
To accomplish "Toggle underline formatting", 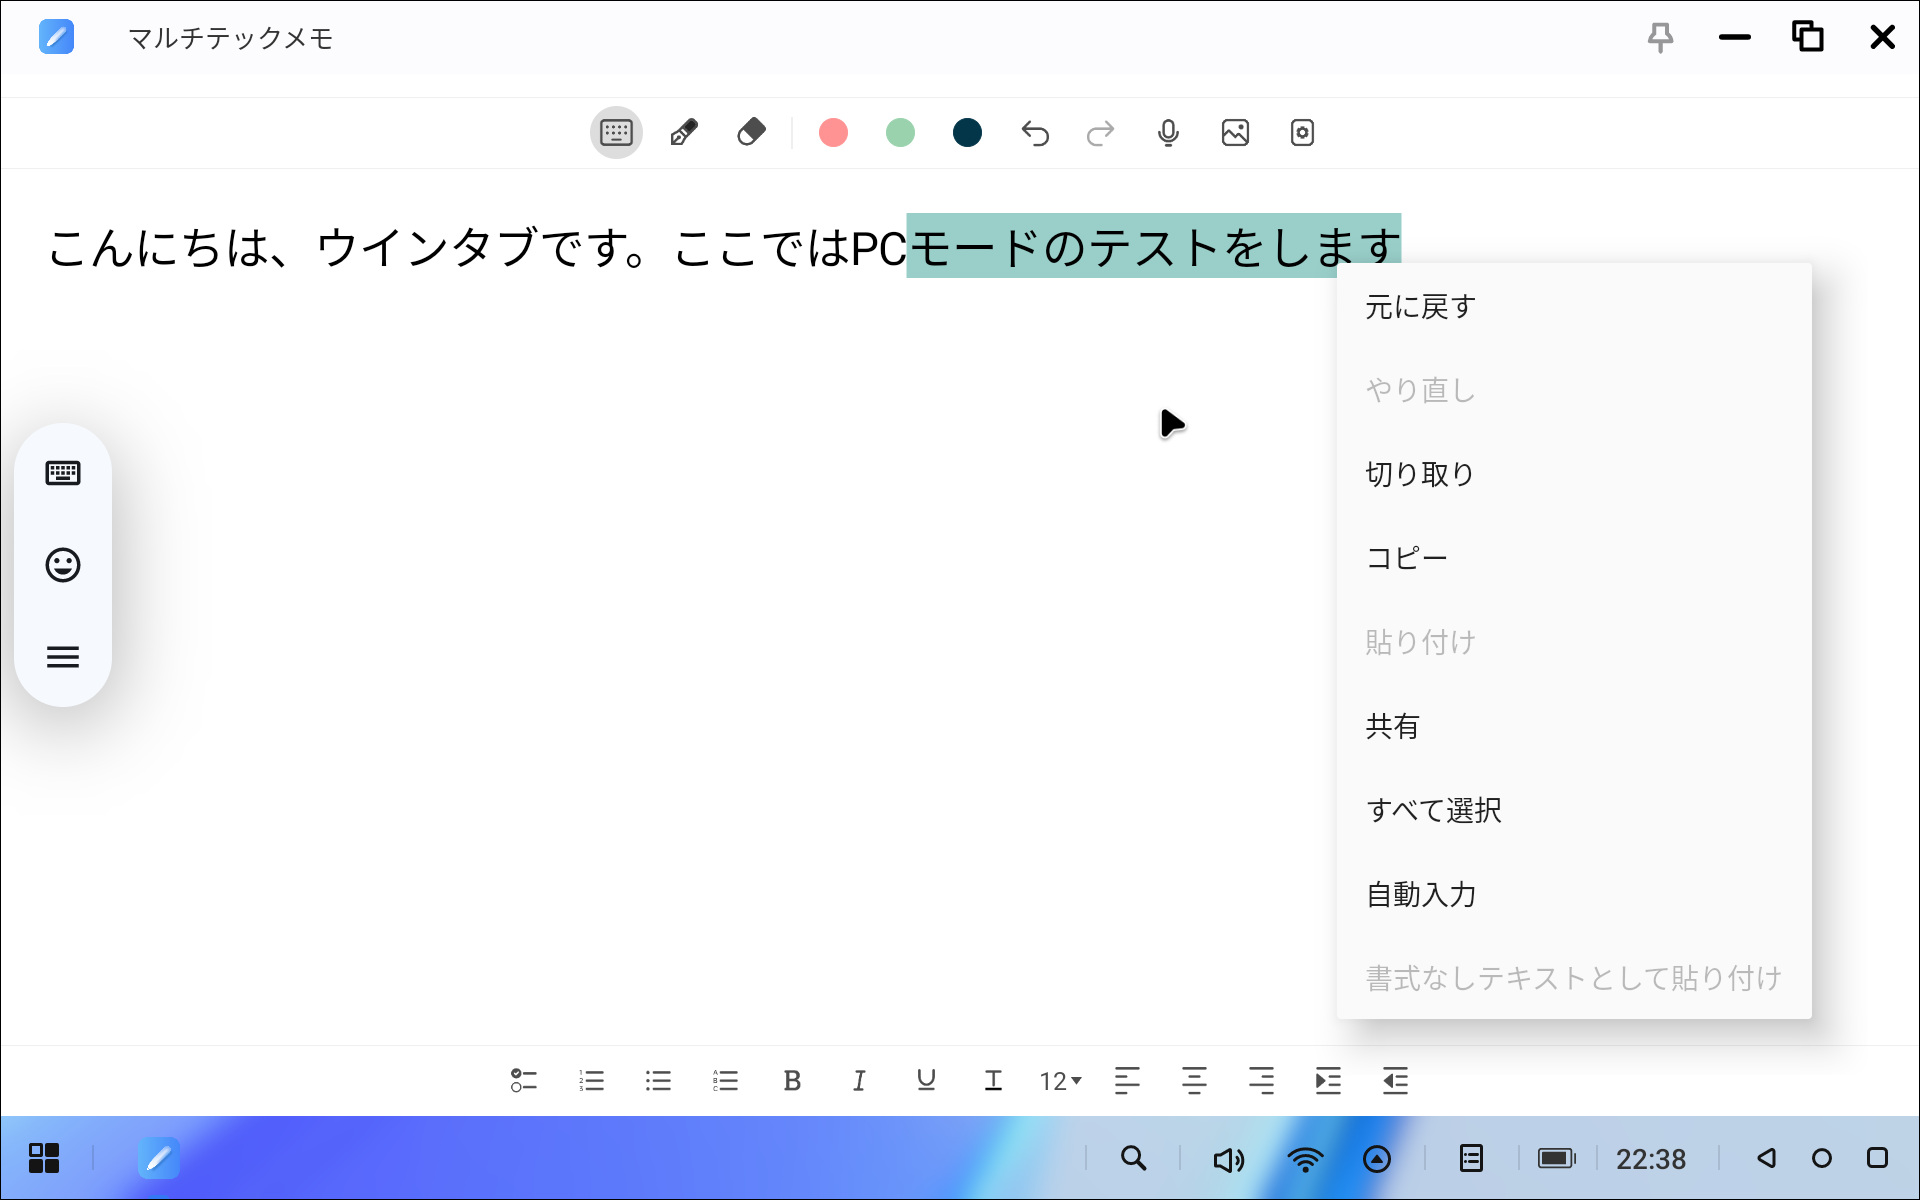I will point(926,1081).
